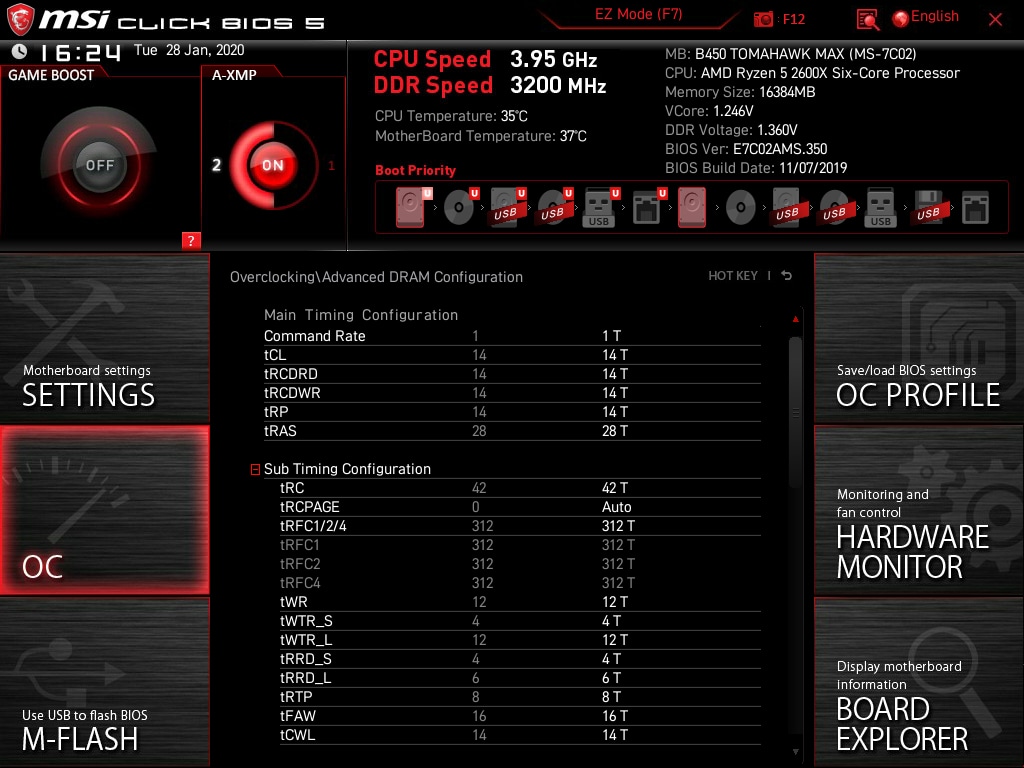
Task: Select the tRCDWR row label
Action: tap(292, 392)
